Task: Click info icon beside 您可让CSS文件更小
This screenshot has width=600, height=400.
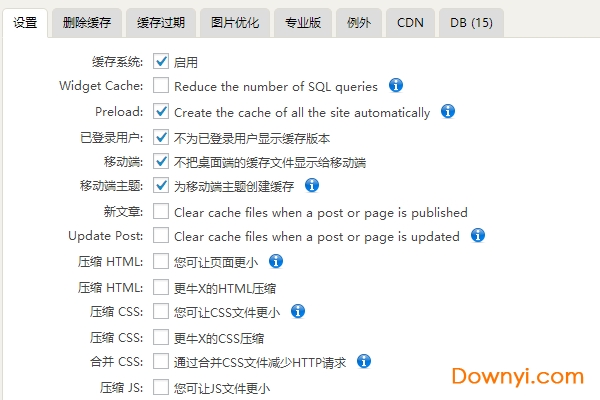Action: click(297, 311)
